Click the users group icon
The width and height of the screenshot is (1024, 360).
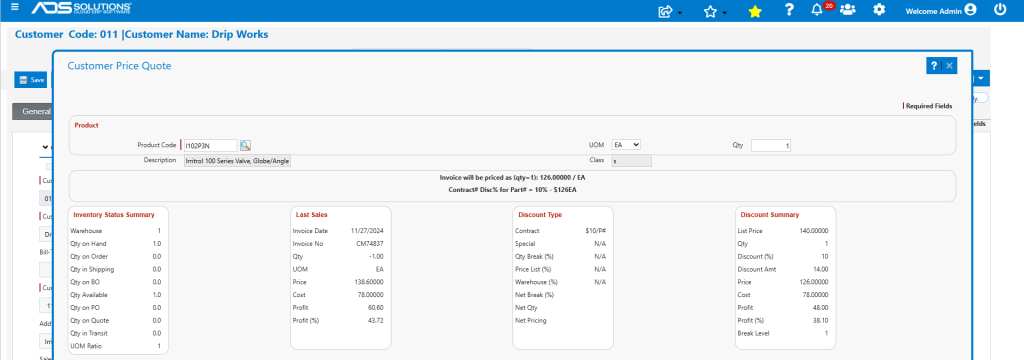click(848, 10)
